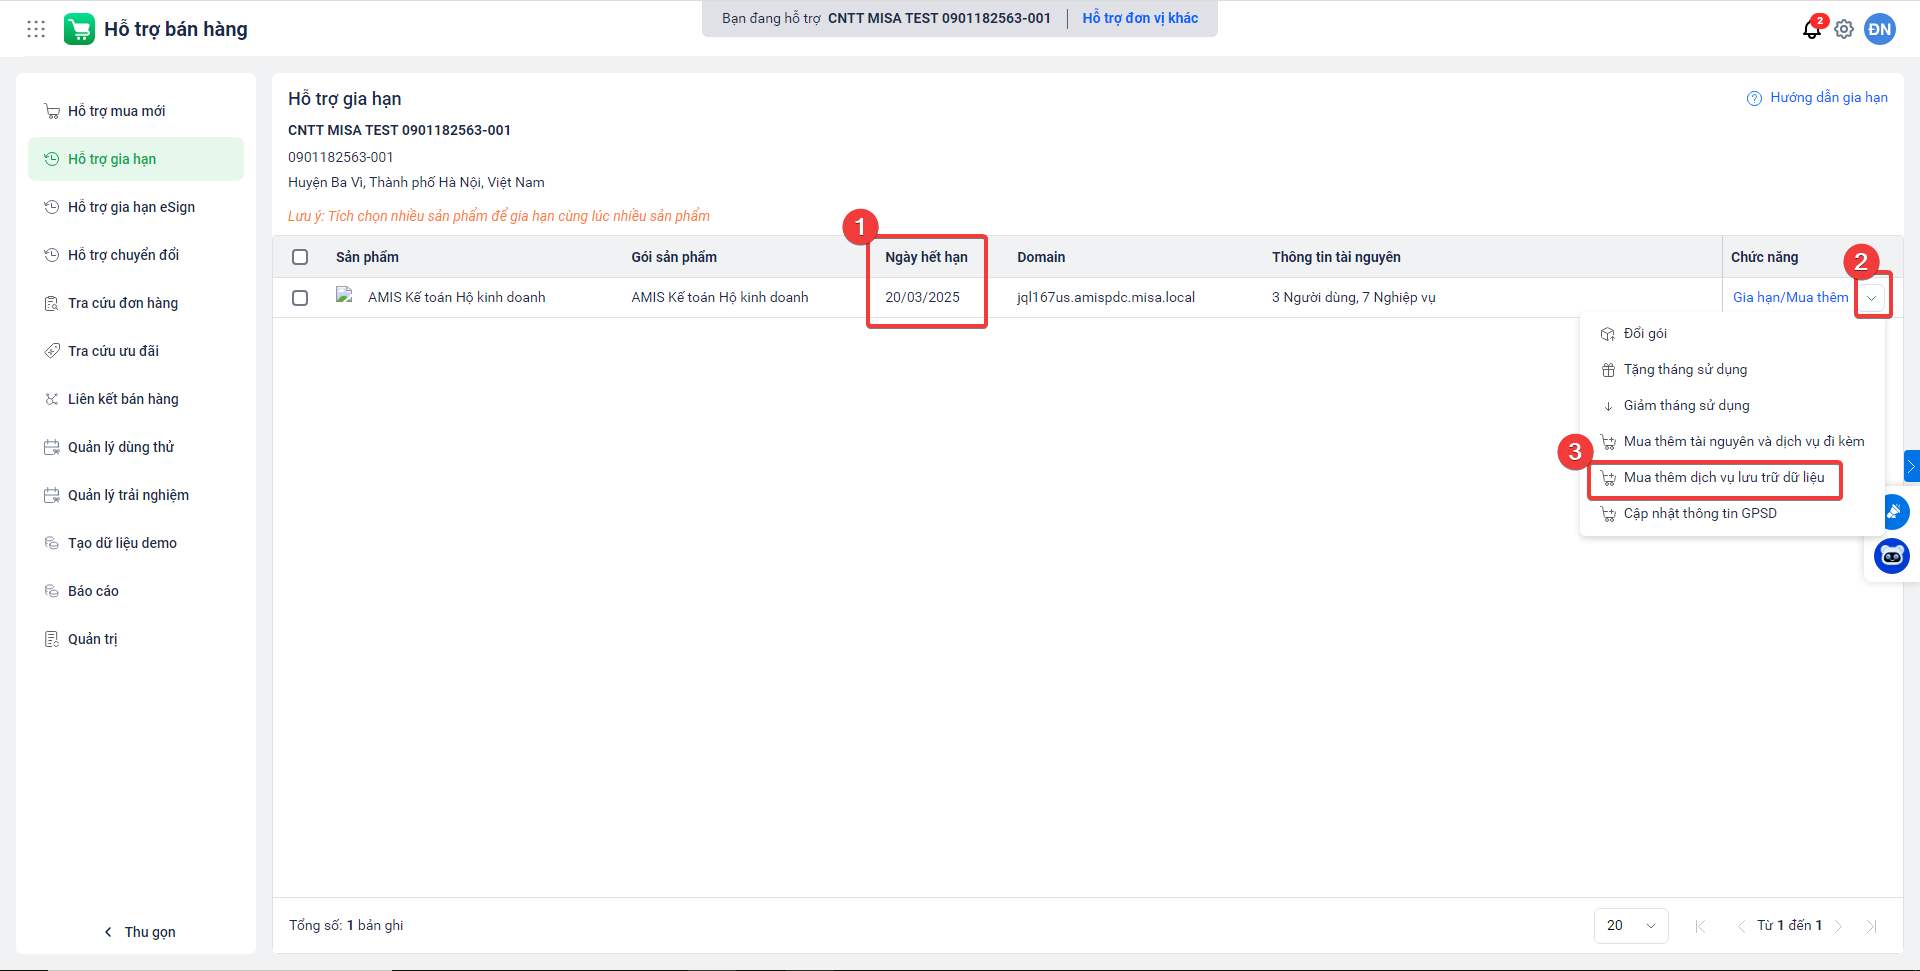Click the Tặng tháng sử dụng gift icon
This screenshot has width=1920, height=971.
tap(1608, 370)
